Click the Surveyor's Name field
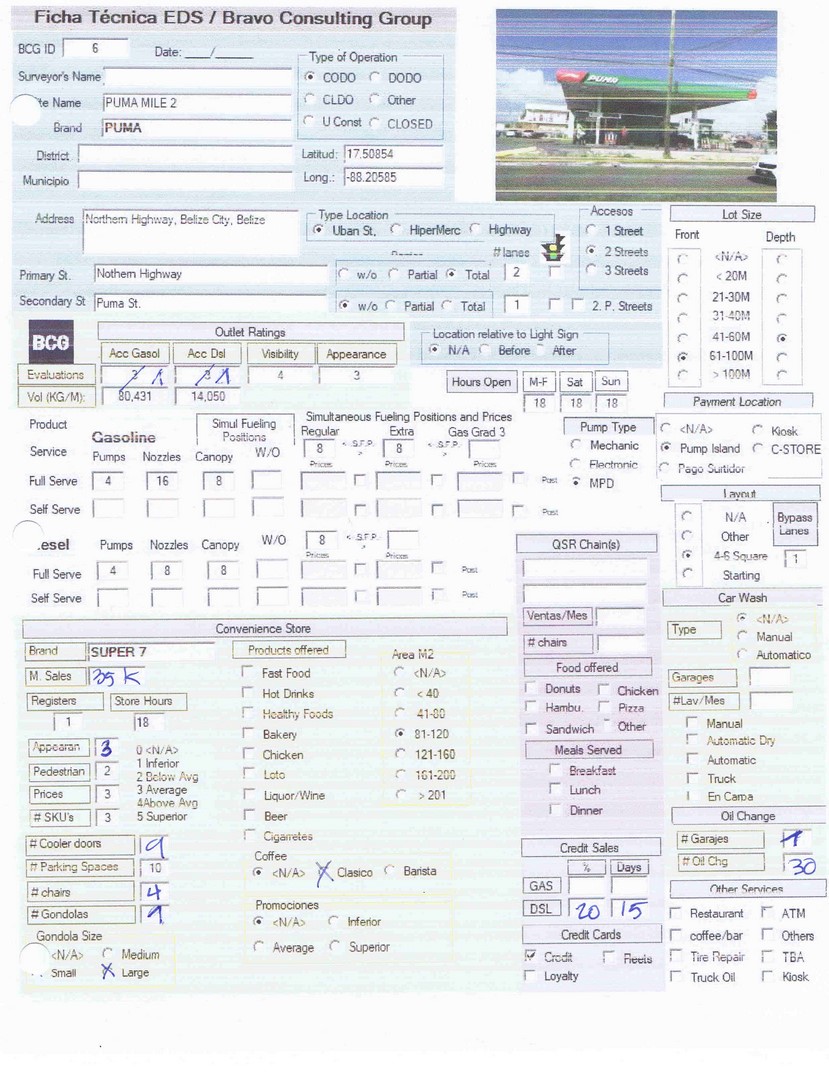Image resolution: width=829 pixels, height=1080 pixels. pos(198,77)
